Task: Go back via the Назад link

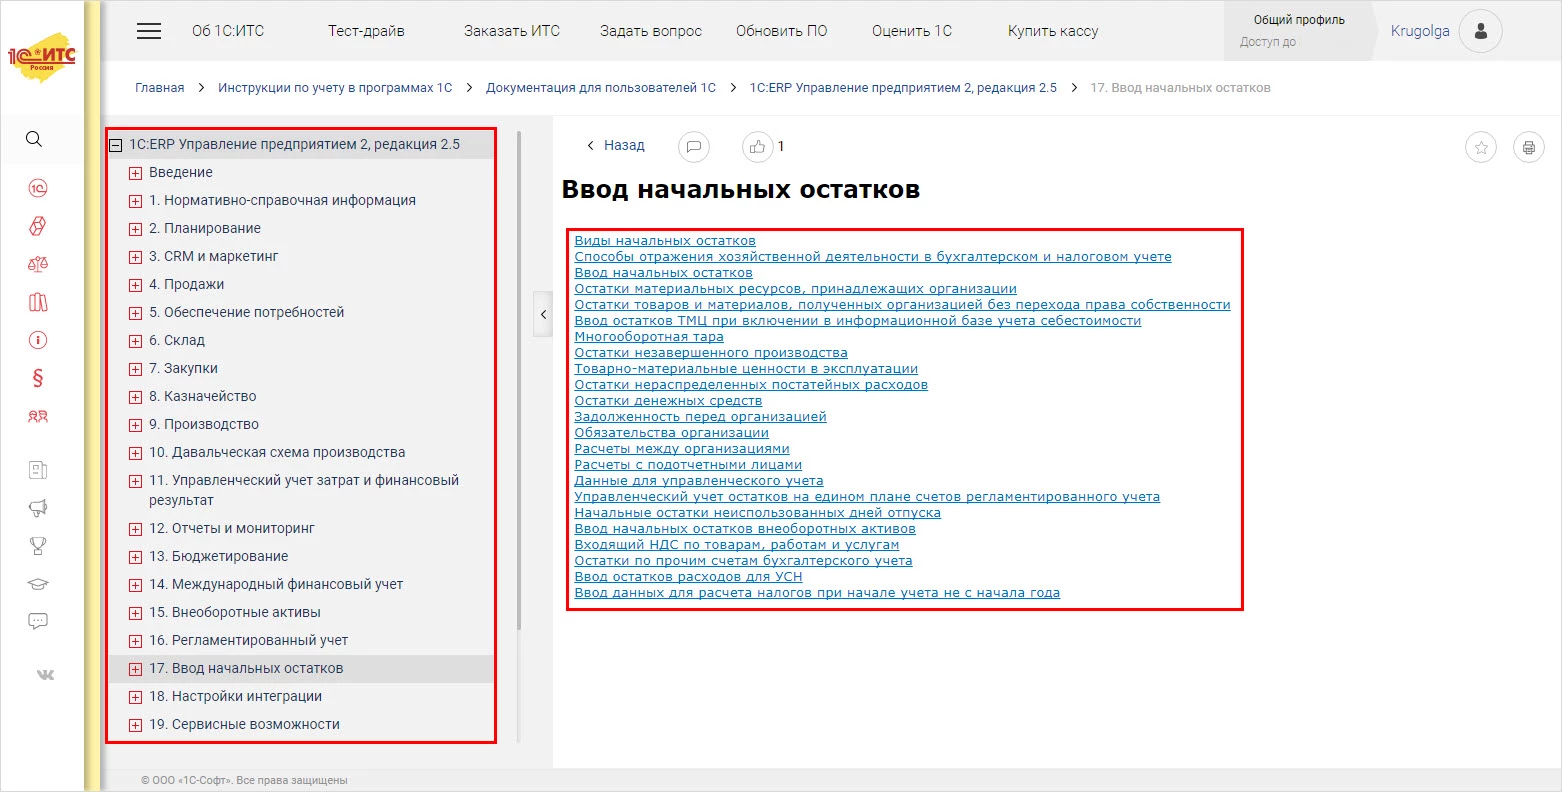Action: pos(615,145)
